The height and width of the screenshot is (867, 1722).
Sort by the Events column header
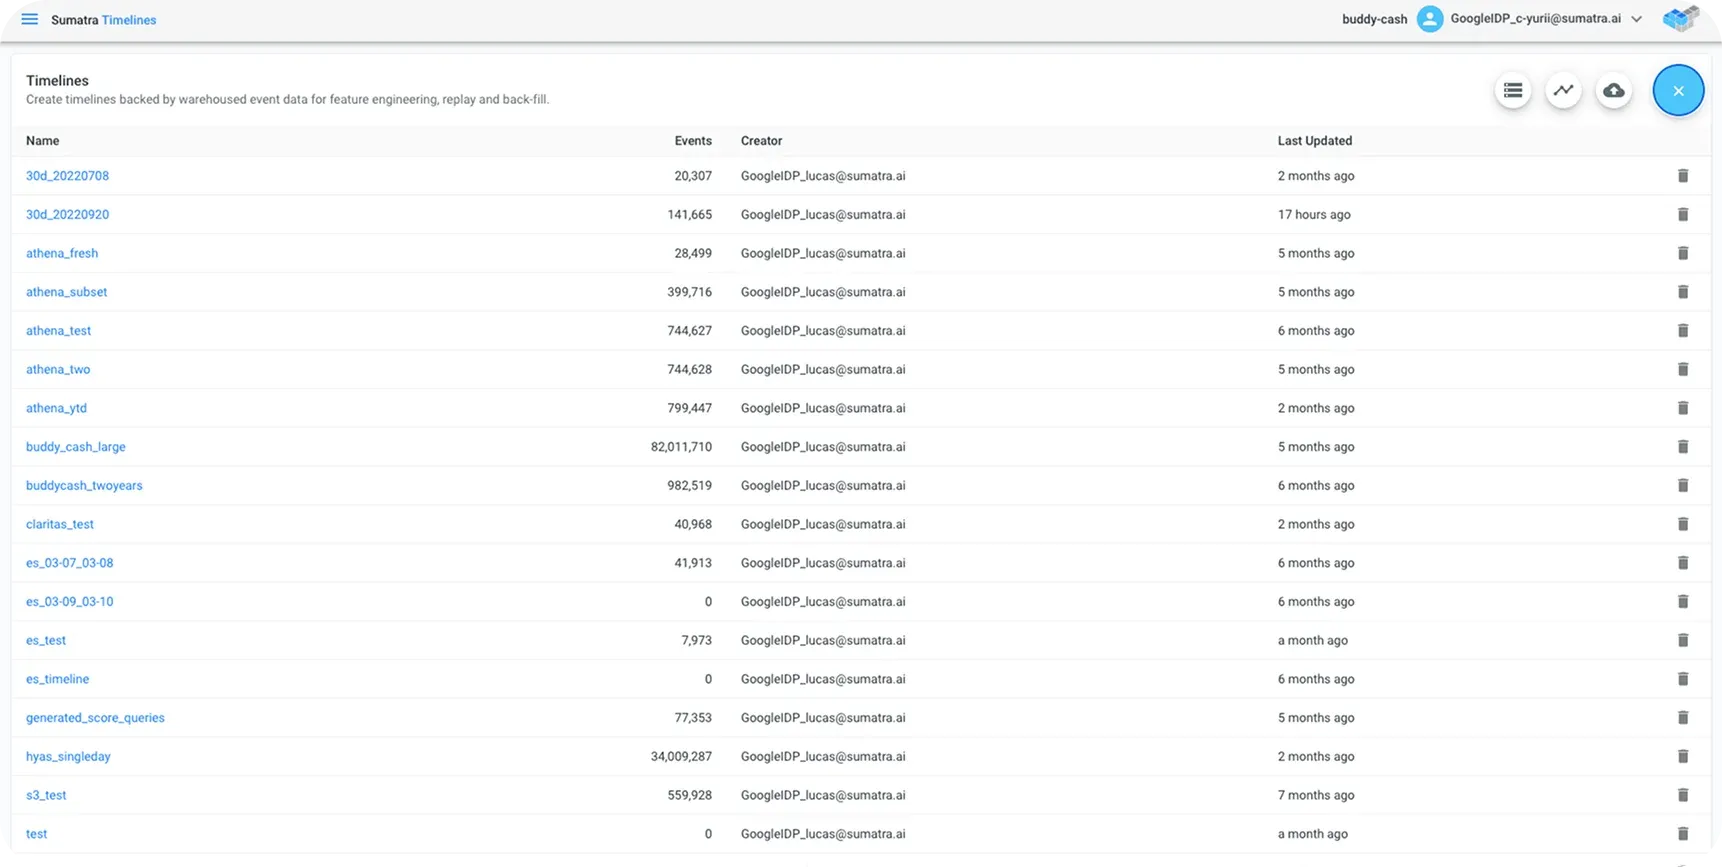point(693,141)
